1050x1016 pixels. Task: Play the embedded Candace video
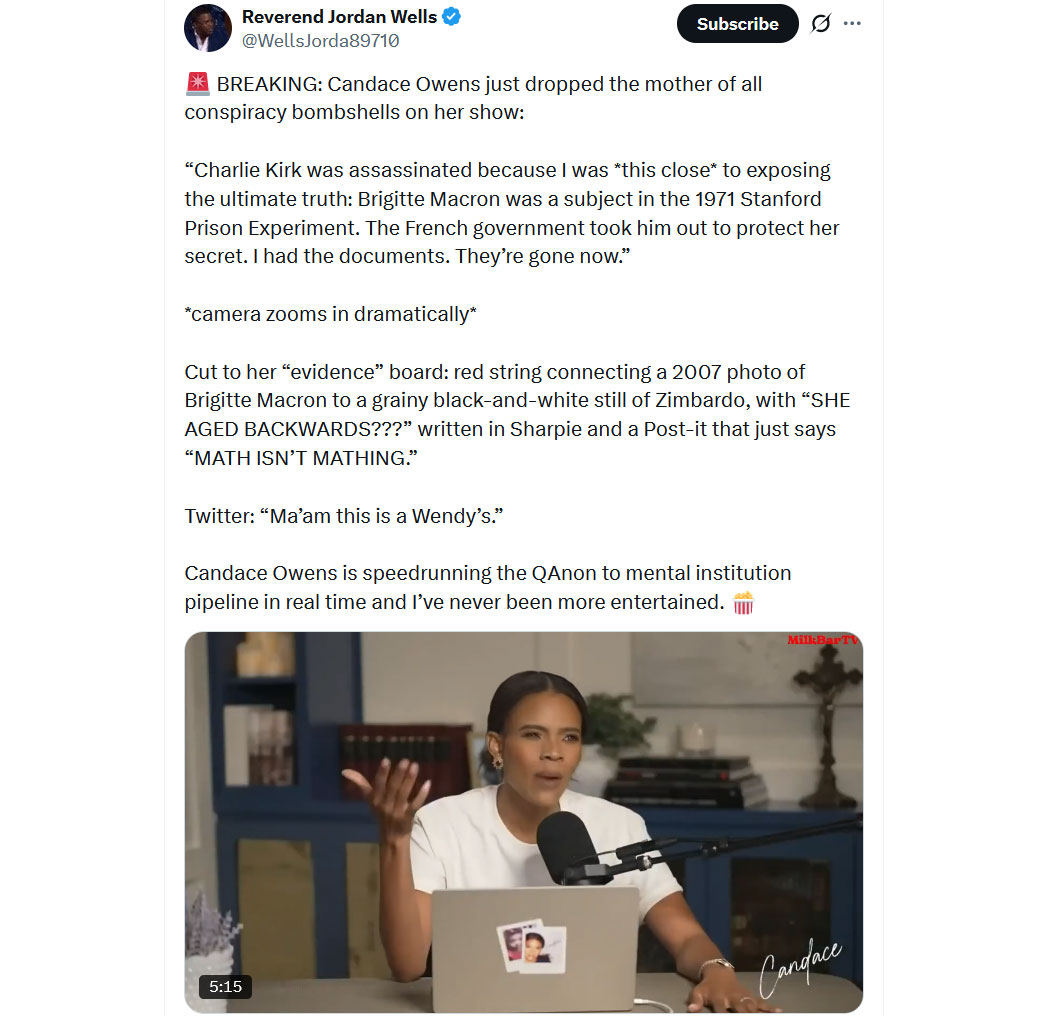click(524, 822)
